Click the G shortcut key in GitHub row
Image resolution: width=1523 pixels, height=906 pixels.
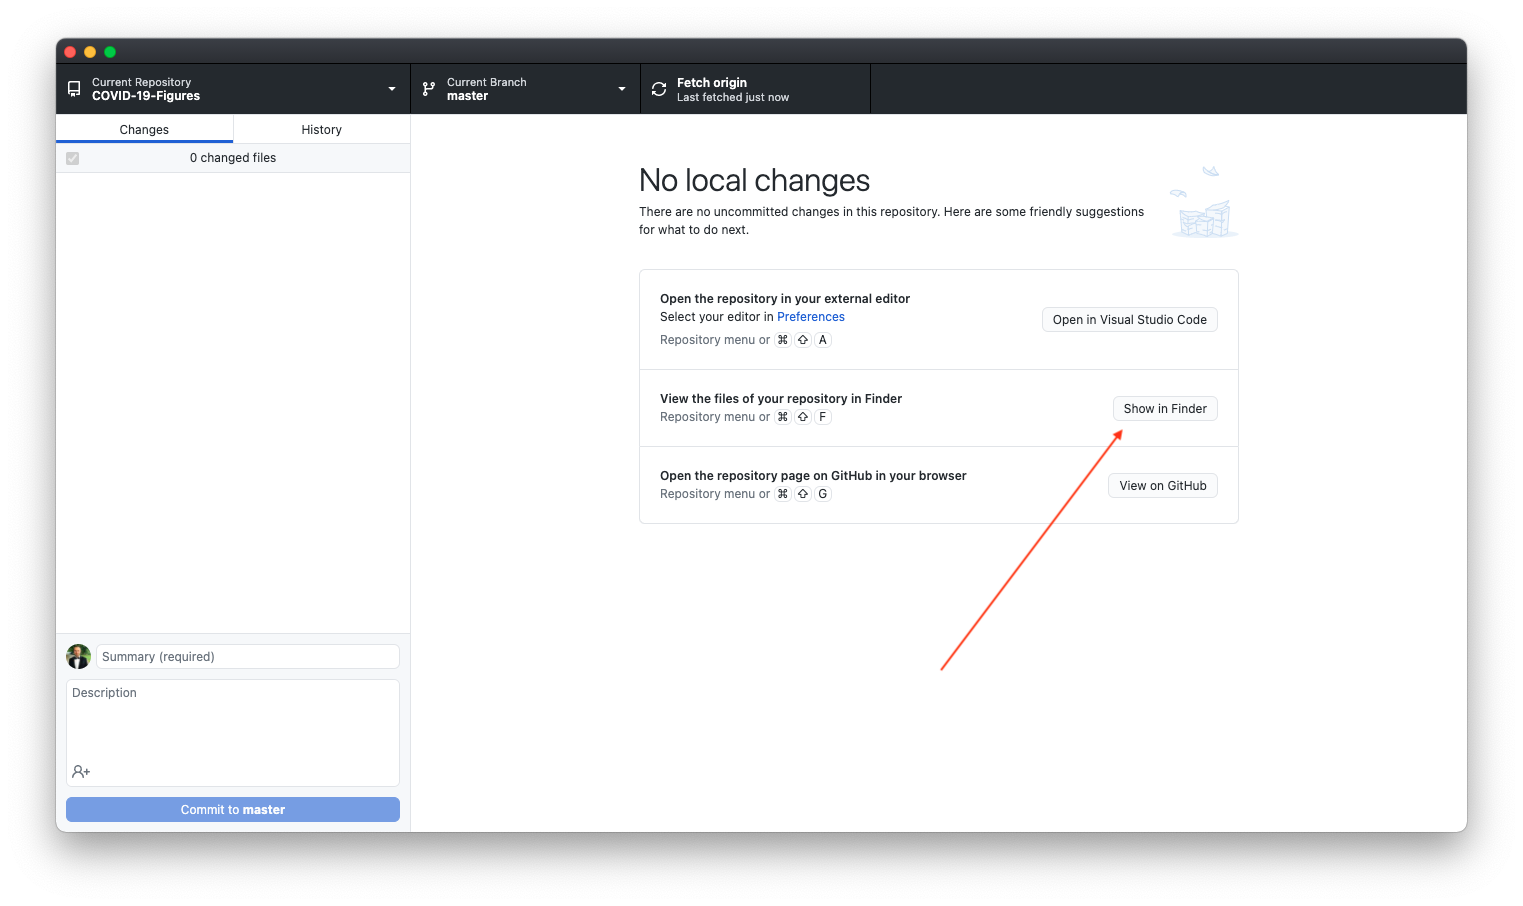coord(823,494)
